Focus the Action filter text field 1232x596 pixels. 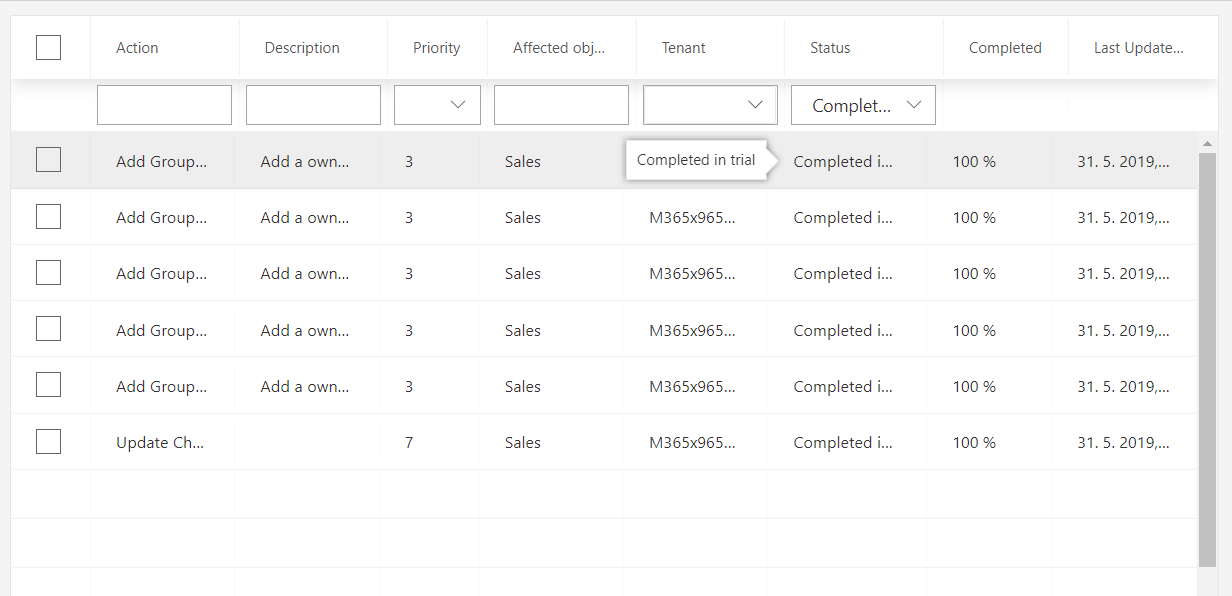pos(164,105)
